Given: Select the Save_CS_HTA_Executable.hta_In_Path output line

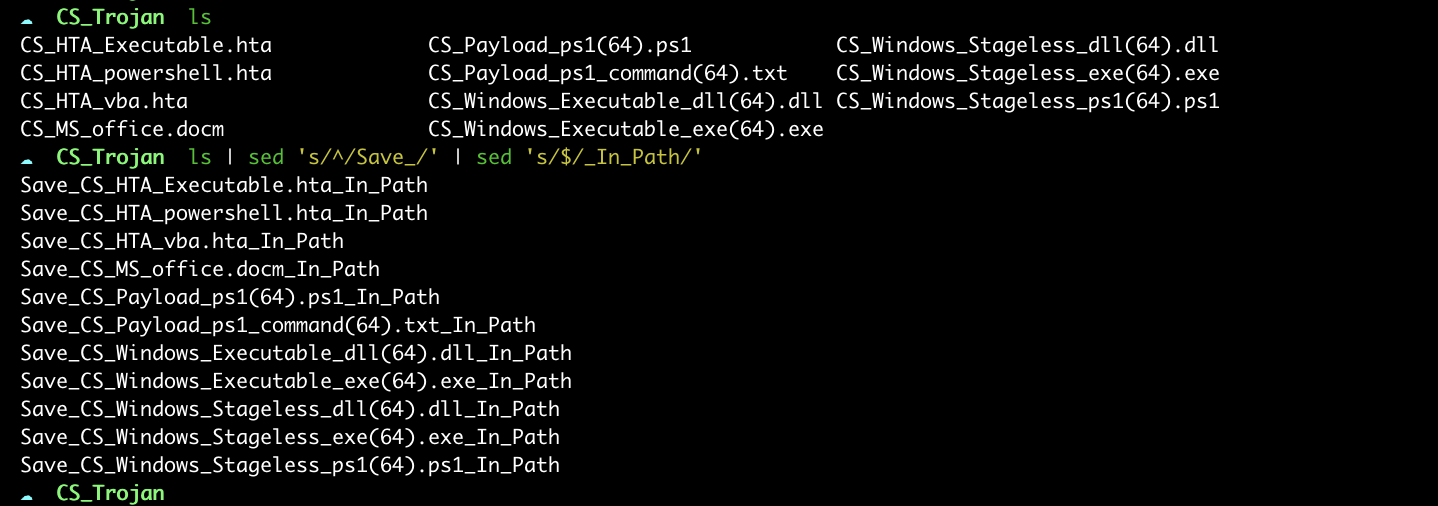Looking at the screenshot, I should click(x=224, y=185).
